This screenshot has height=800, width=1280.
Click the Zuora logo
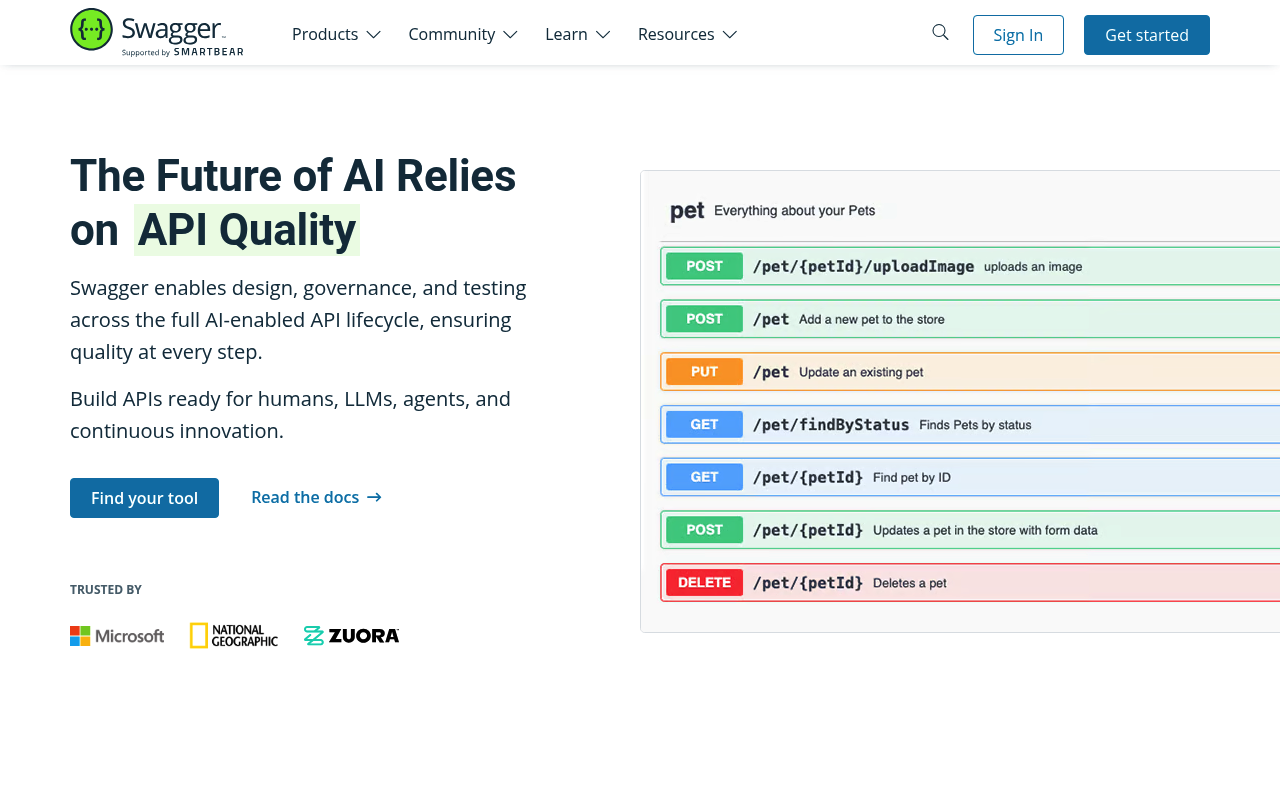point(351,636)
